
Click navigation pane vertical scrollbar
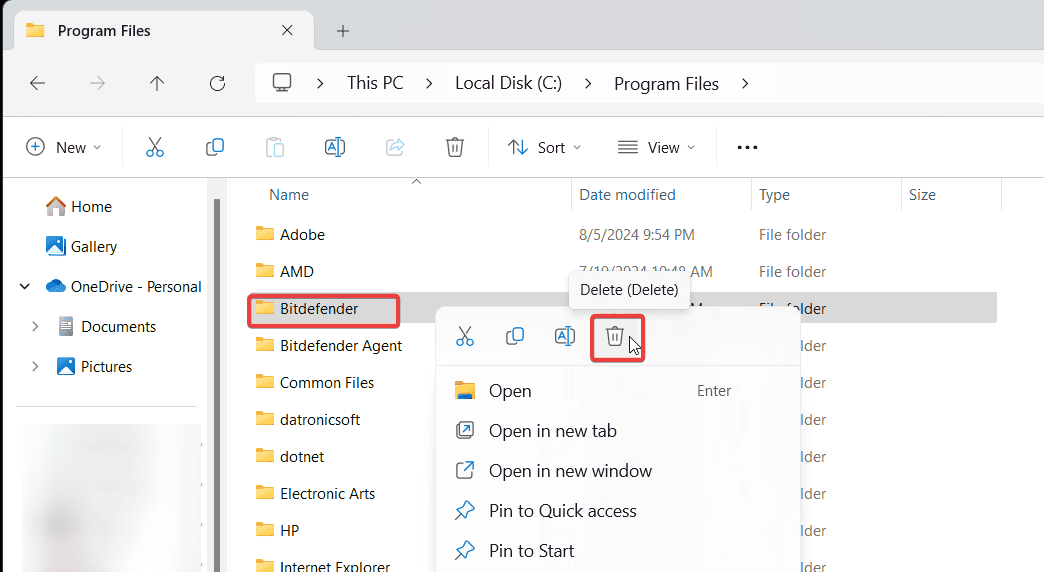coord(216,385)
